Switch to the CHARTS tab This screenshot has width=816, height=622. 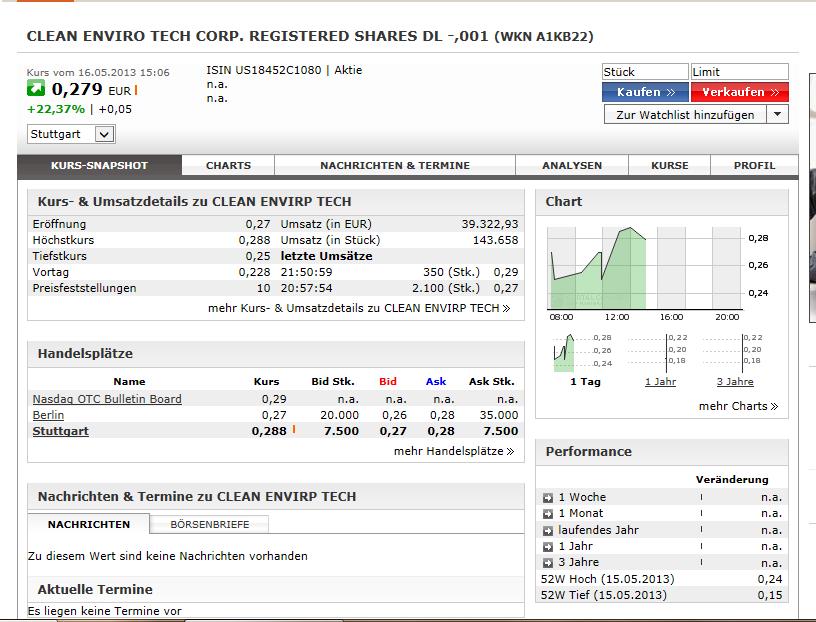pos(222,166)
